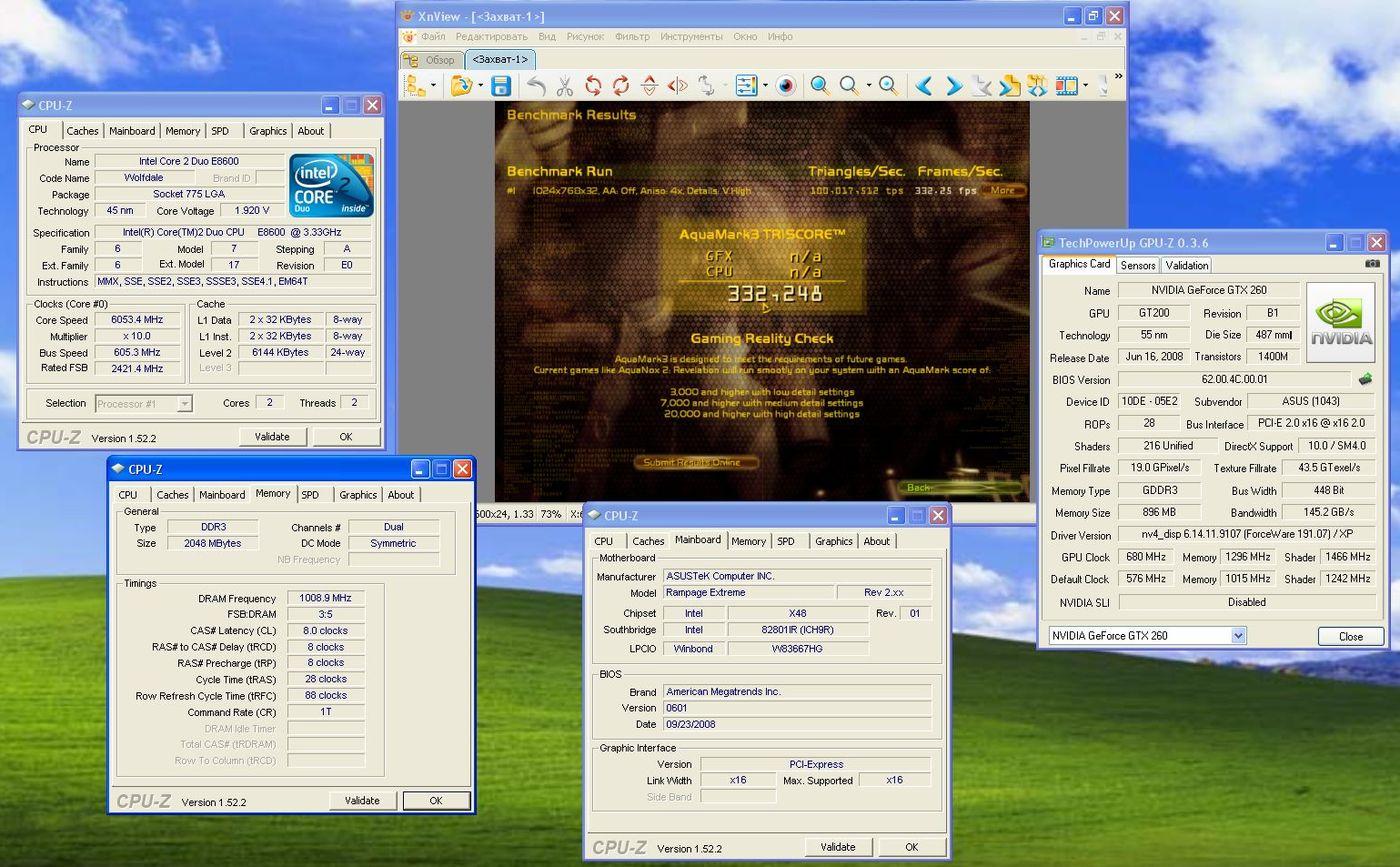Click the gray lossless transform icon in XnView
Image resolution: width=1400 pixels, height=867 pixels.
click(706, 86)
